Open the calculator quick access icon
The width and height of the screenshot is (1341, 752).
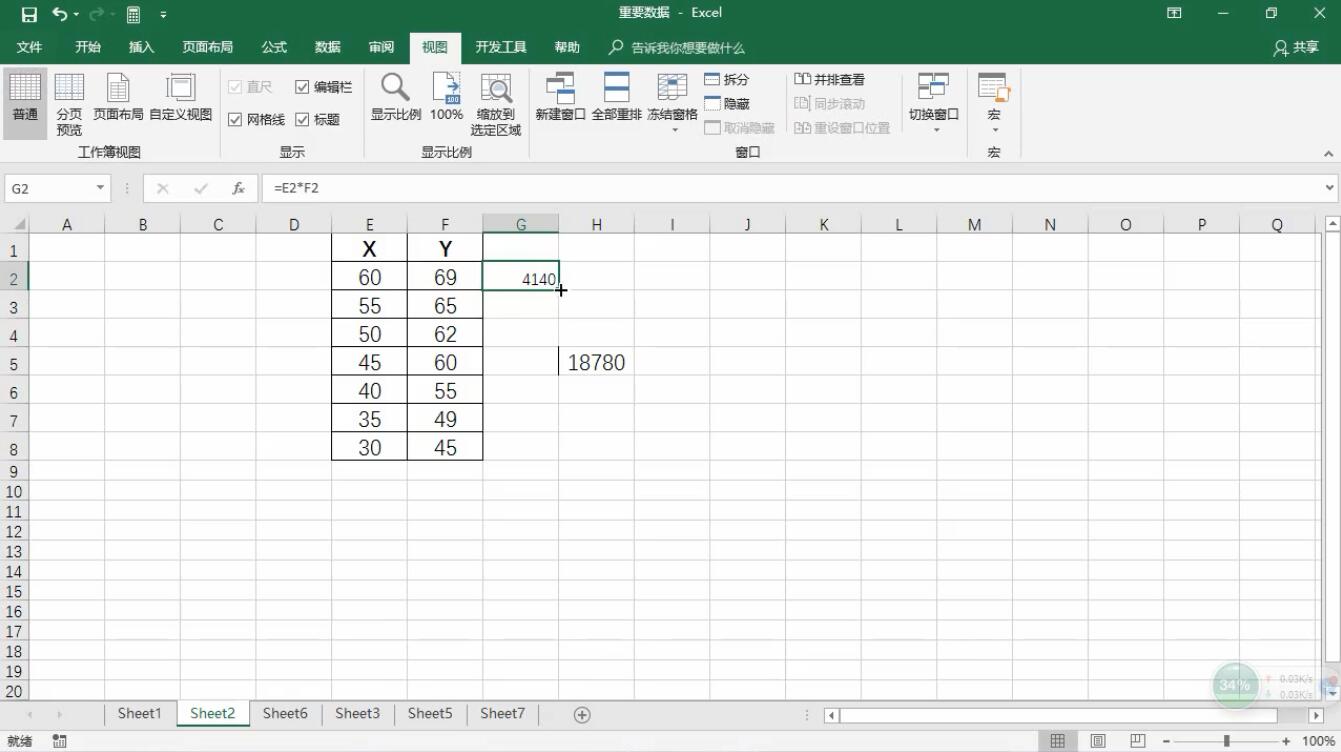133,14
